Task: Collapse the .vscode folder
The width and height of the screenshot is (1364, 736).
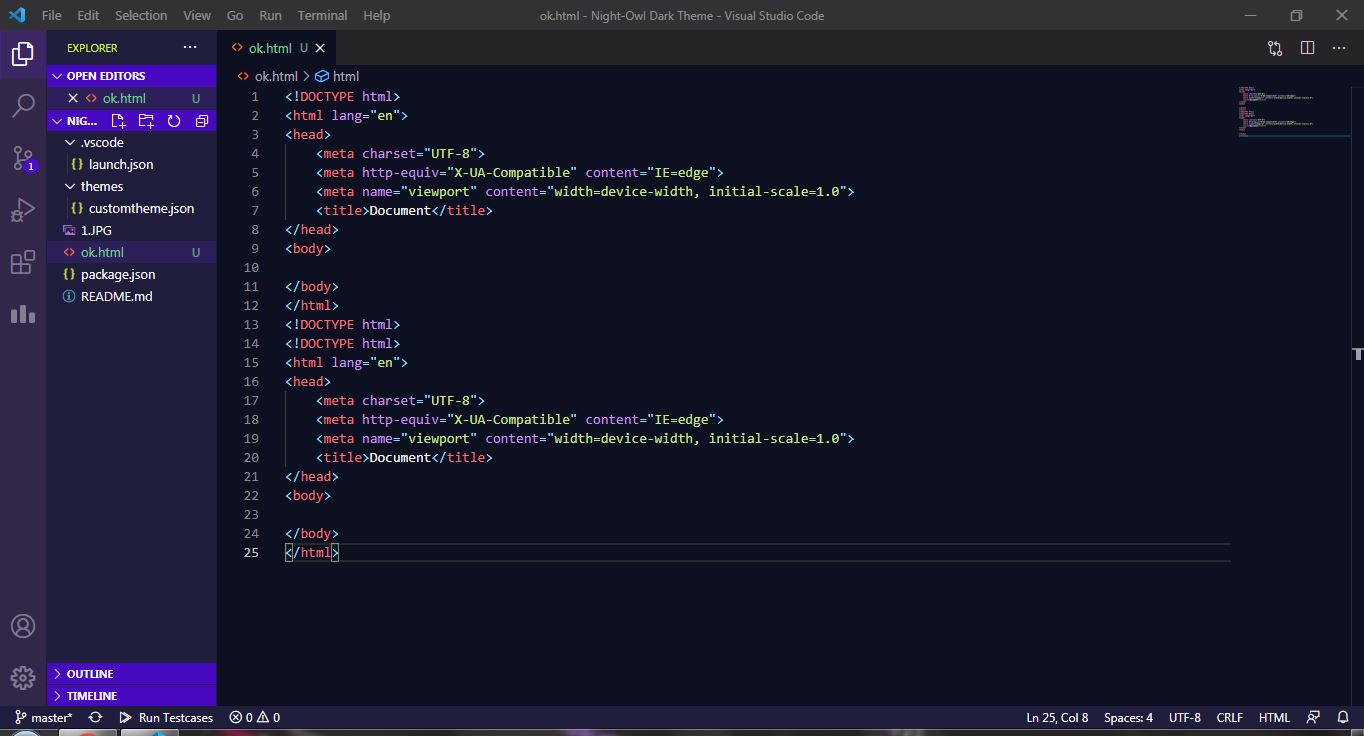Action: tap(131, 142)
